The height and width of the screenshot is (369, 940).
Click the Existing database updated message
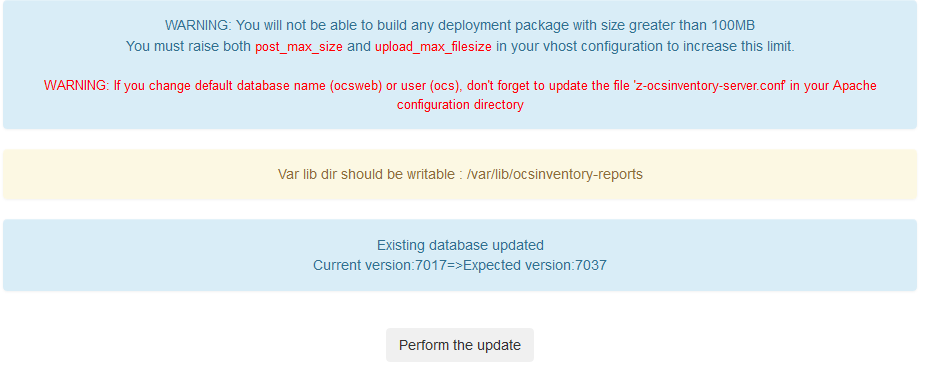460,245
